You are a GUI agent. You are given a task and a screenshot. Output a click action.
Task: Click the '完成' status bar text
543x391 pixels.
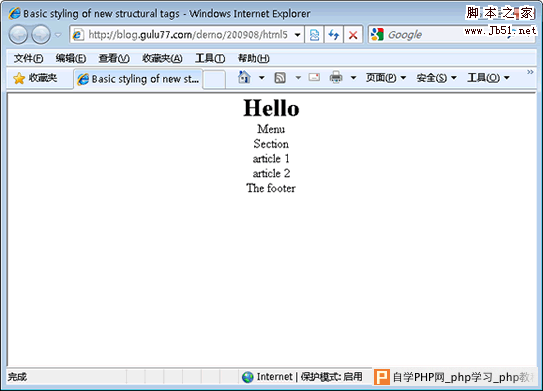17,377
